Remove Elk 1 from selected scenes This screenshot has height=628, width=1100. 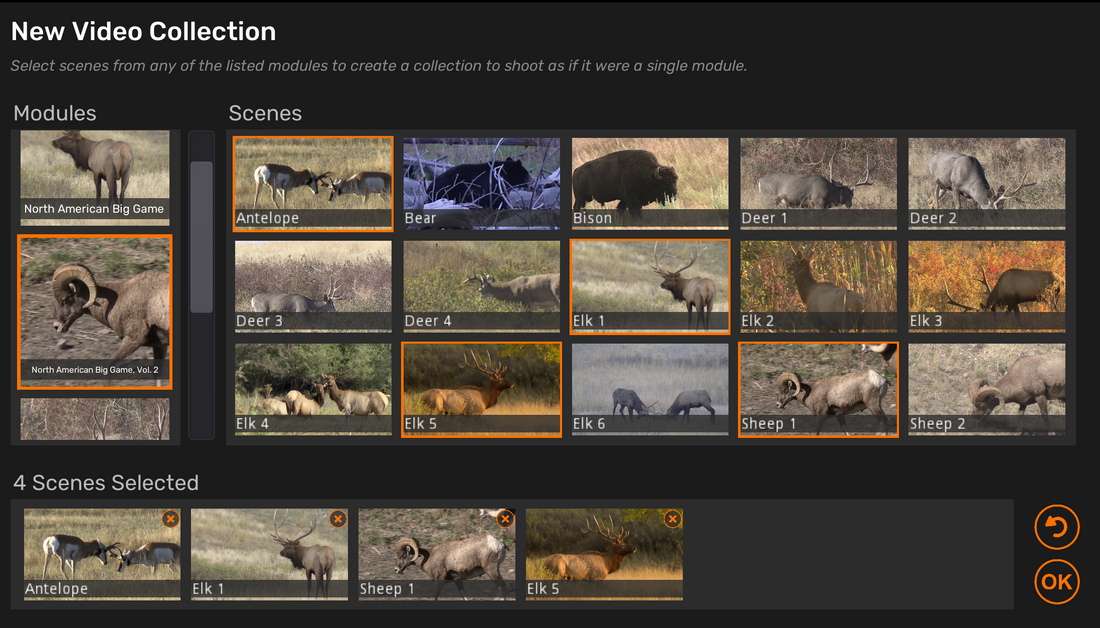pos(338,519)
